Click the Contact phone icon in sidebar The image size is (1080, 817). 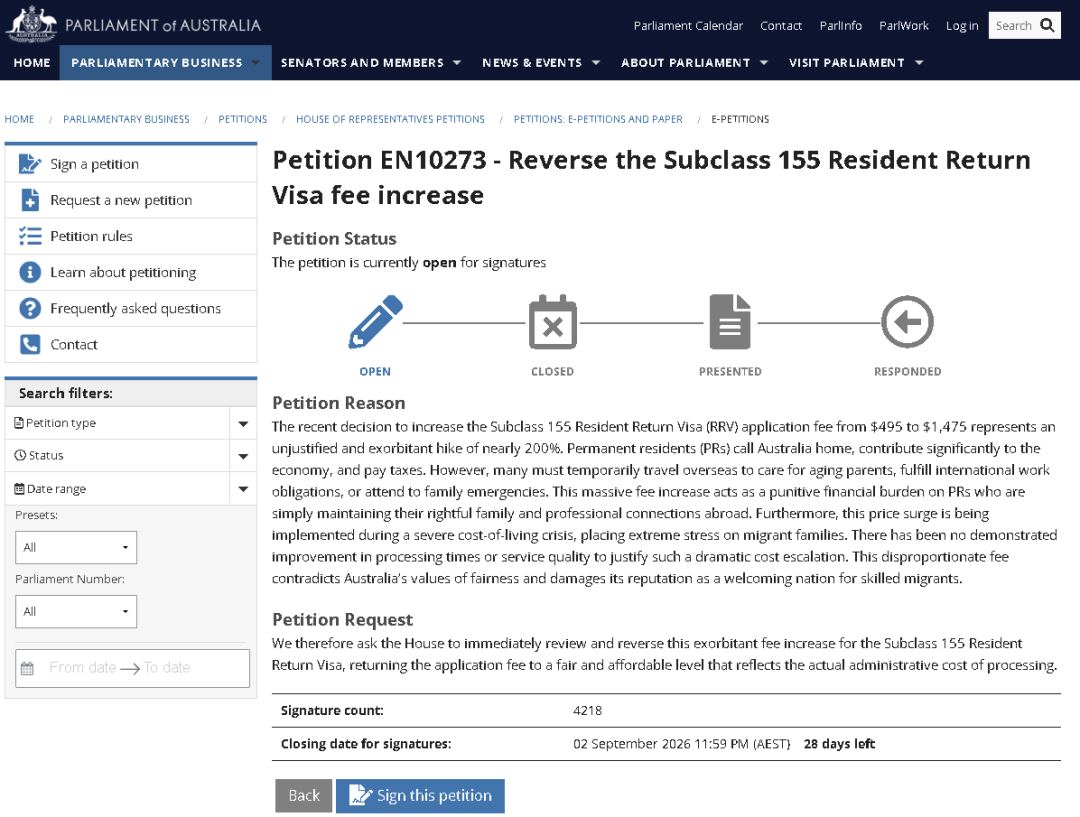[x=30, y=344]
